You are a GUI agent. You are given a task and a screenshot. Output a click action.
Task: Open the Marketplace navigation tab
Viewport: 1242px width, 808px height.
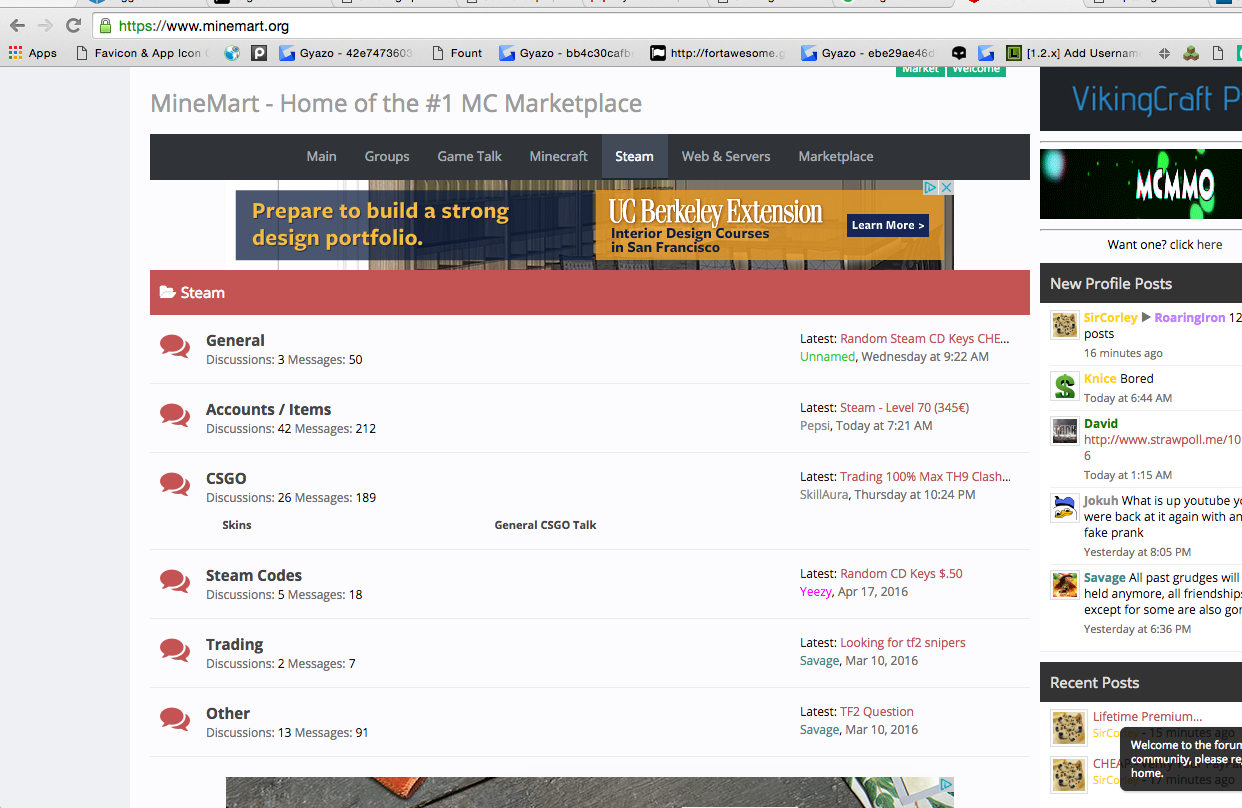835,156
